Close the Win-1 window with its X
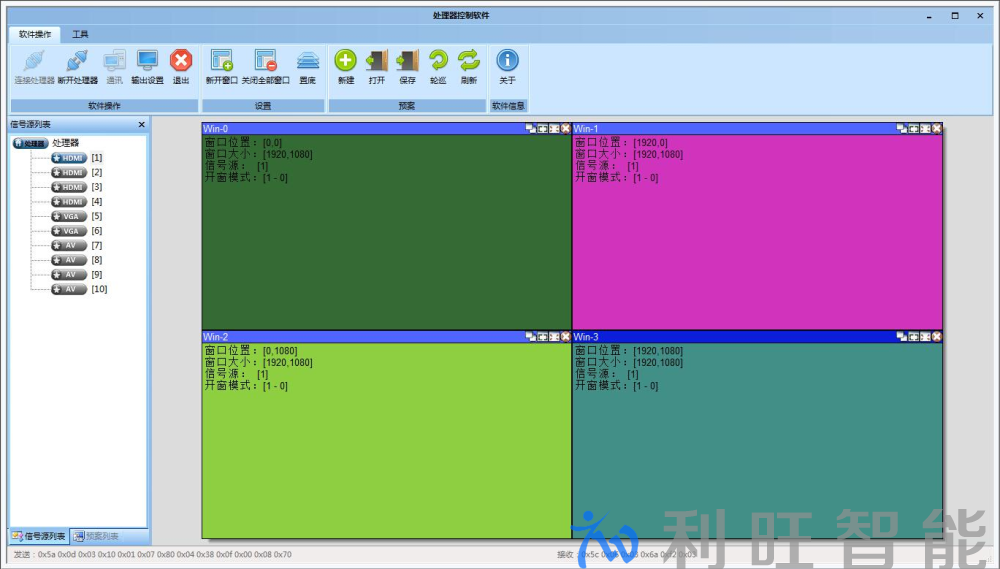 tap(936, 129)
